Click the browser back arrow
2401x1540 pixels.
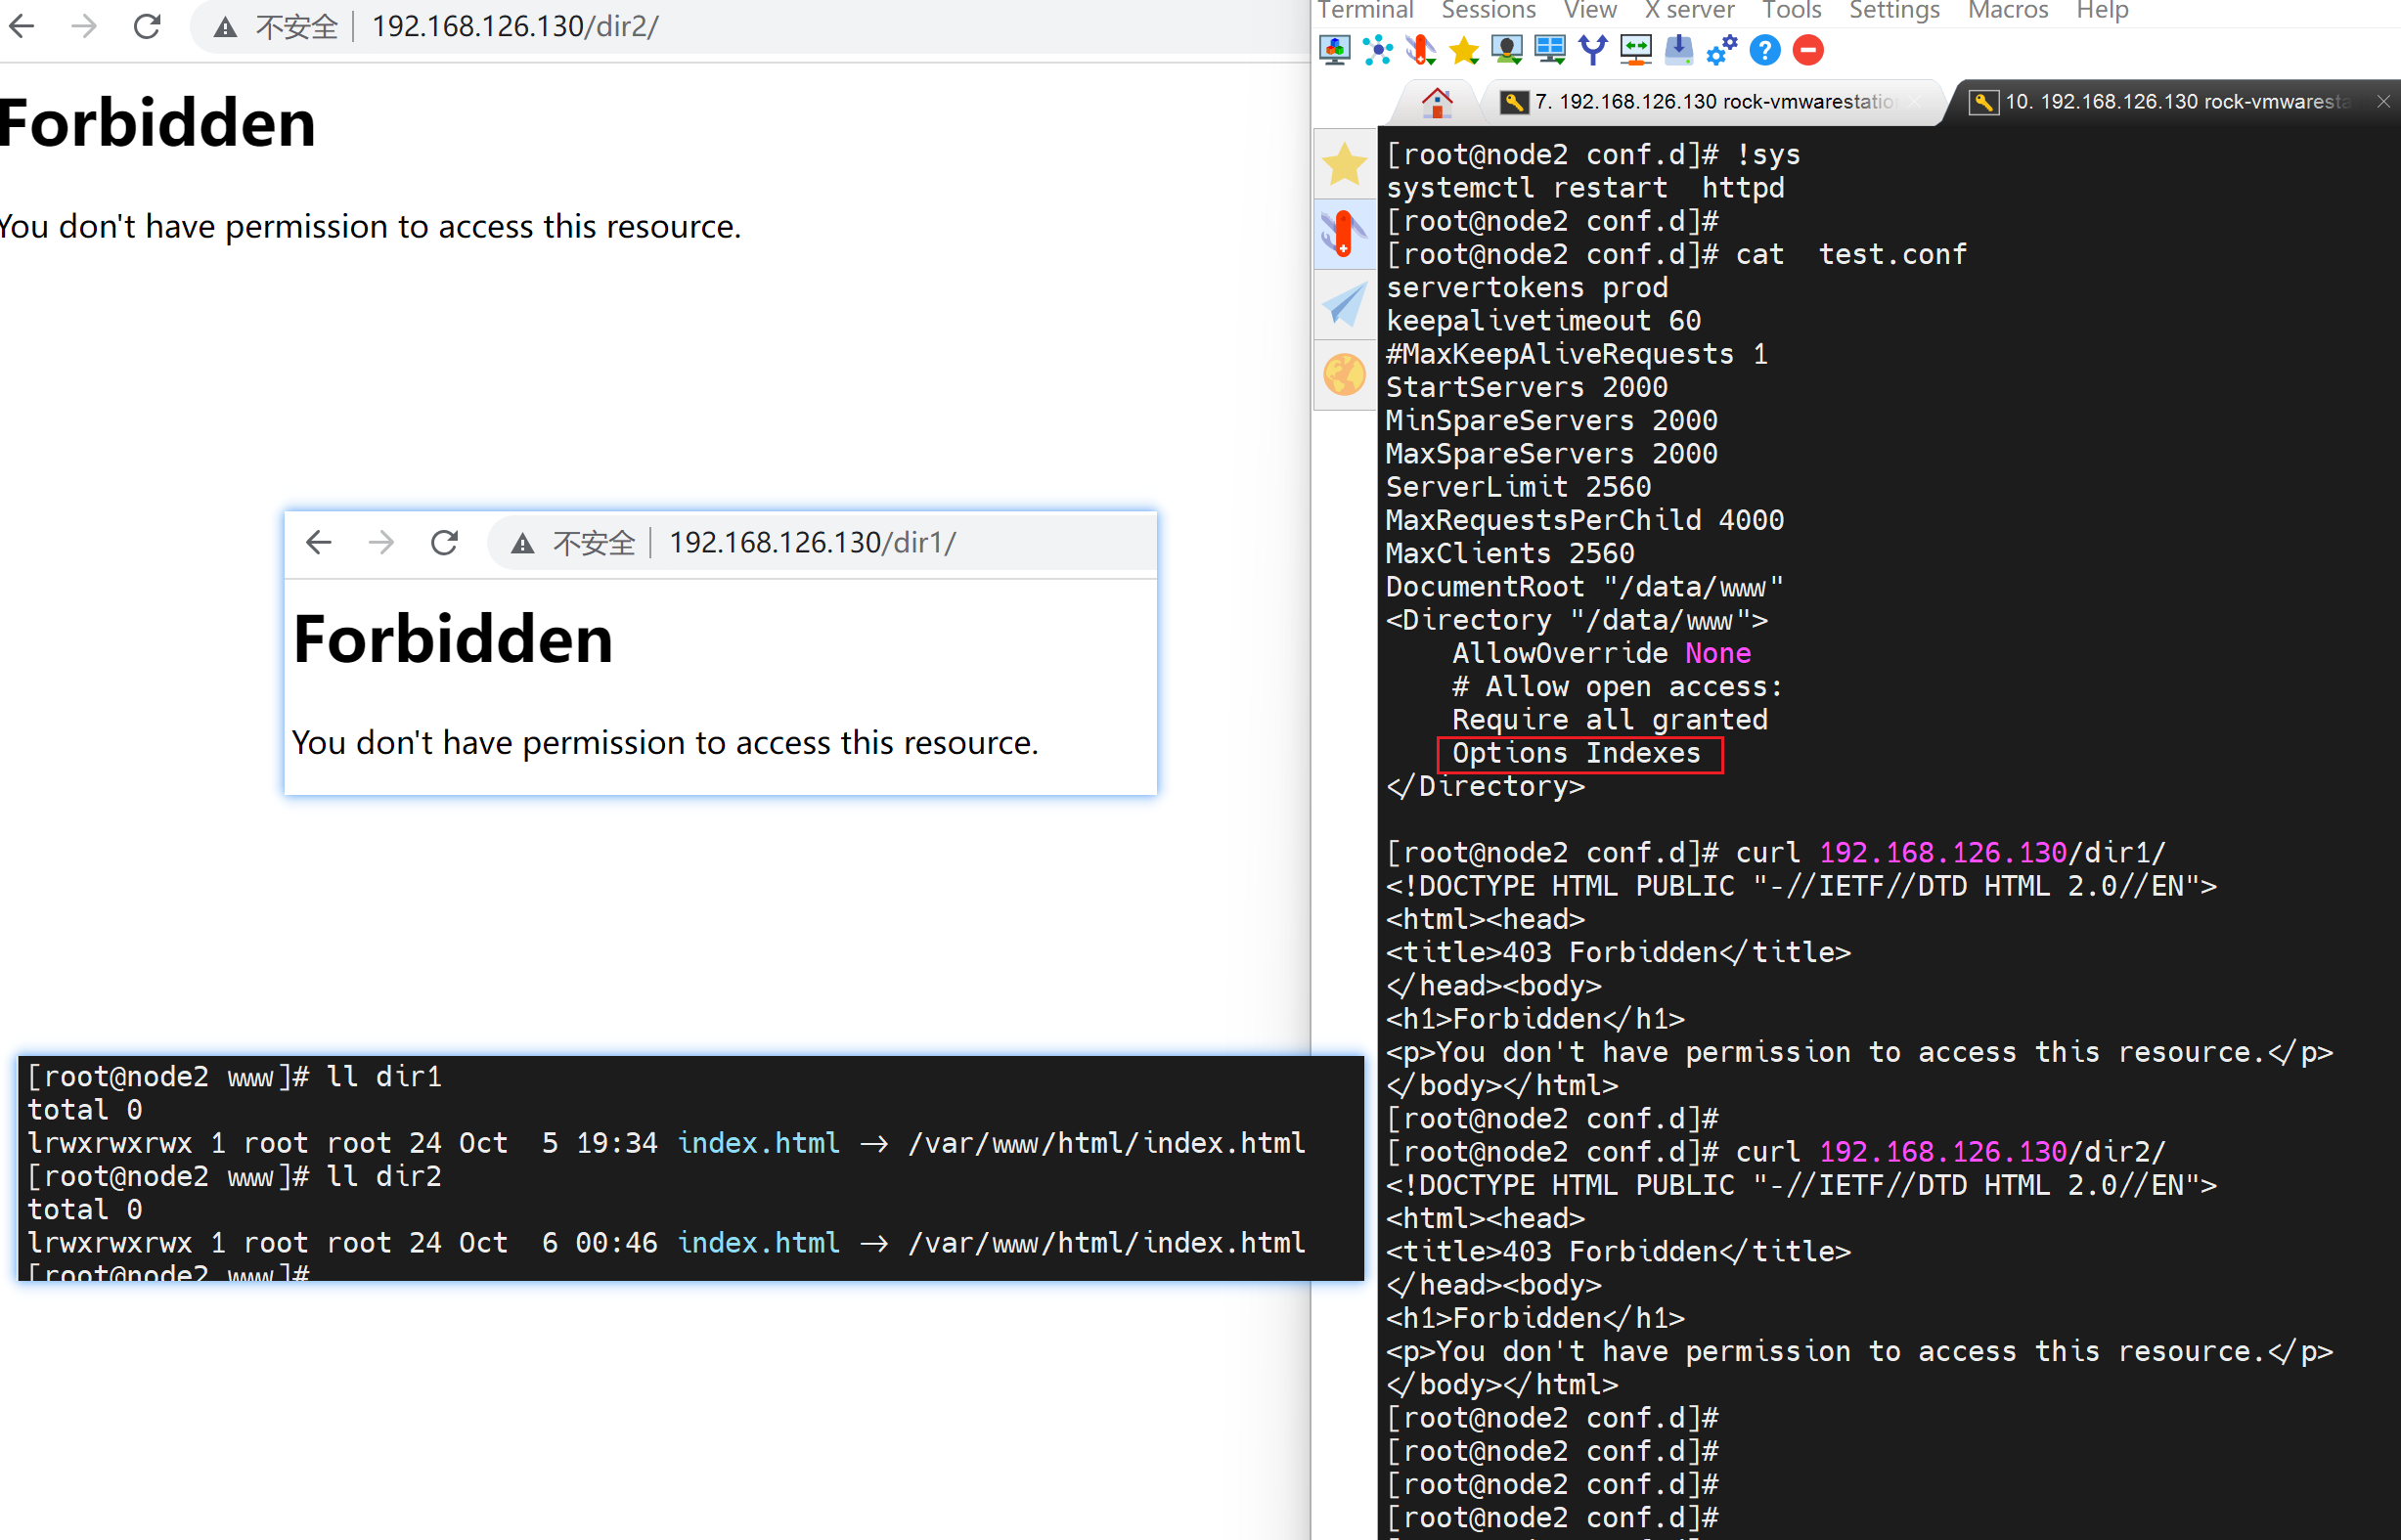[22, 26]
